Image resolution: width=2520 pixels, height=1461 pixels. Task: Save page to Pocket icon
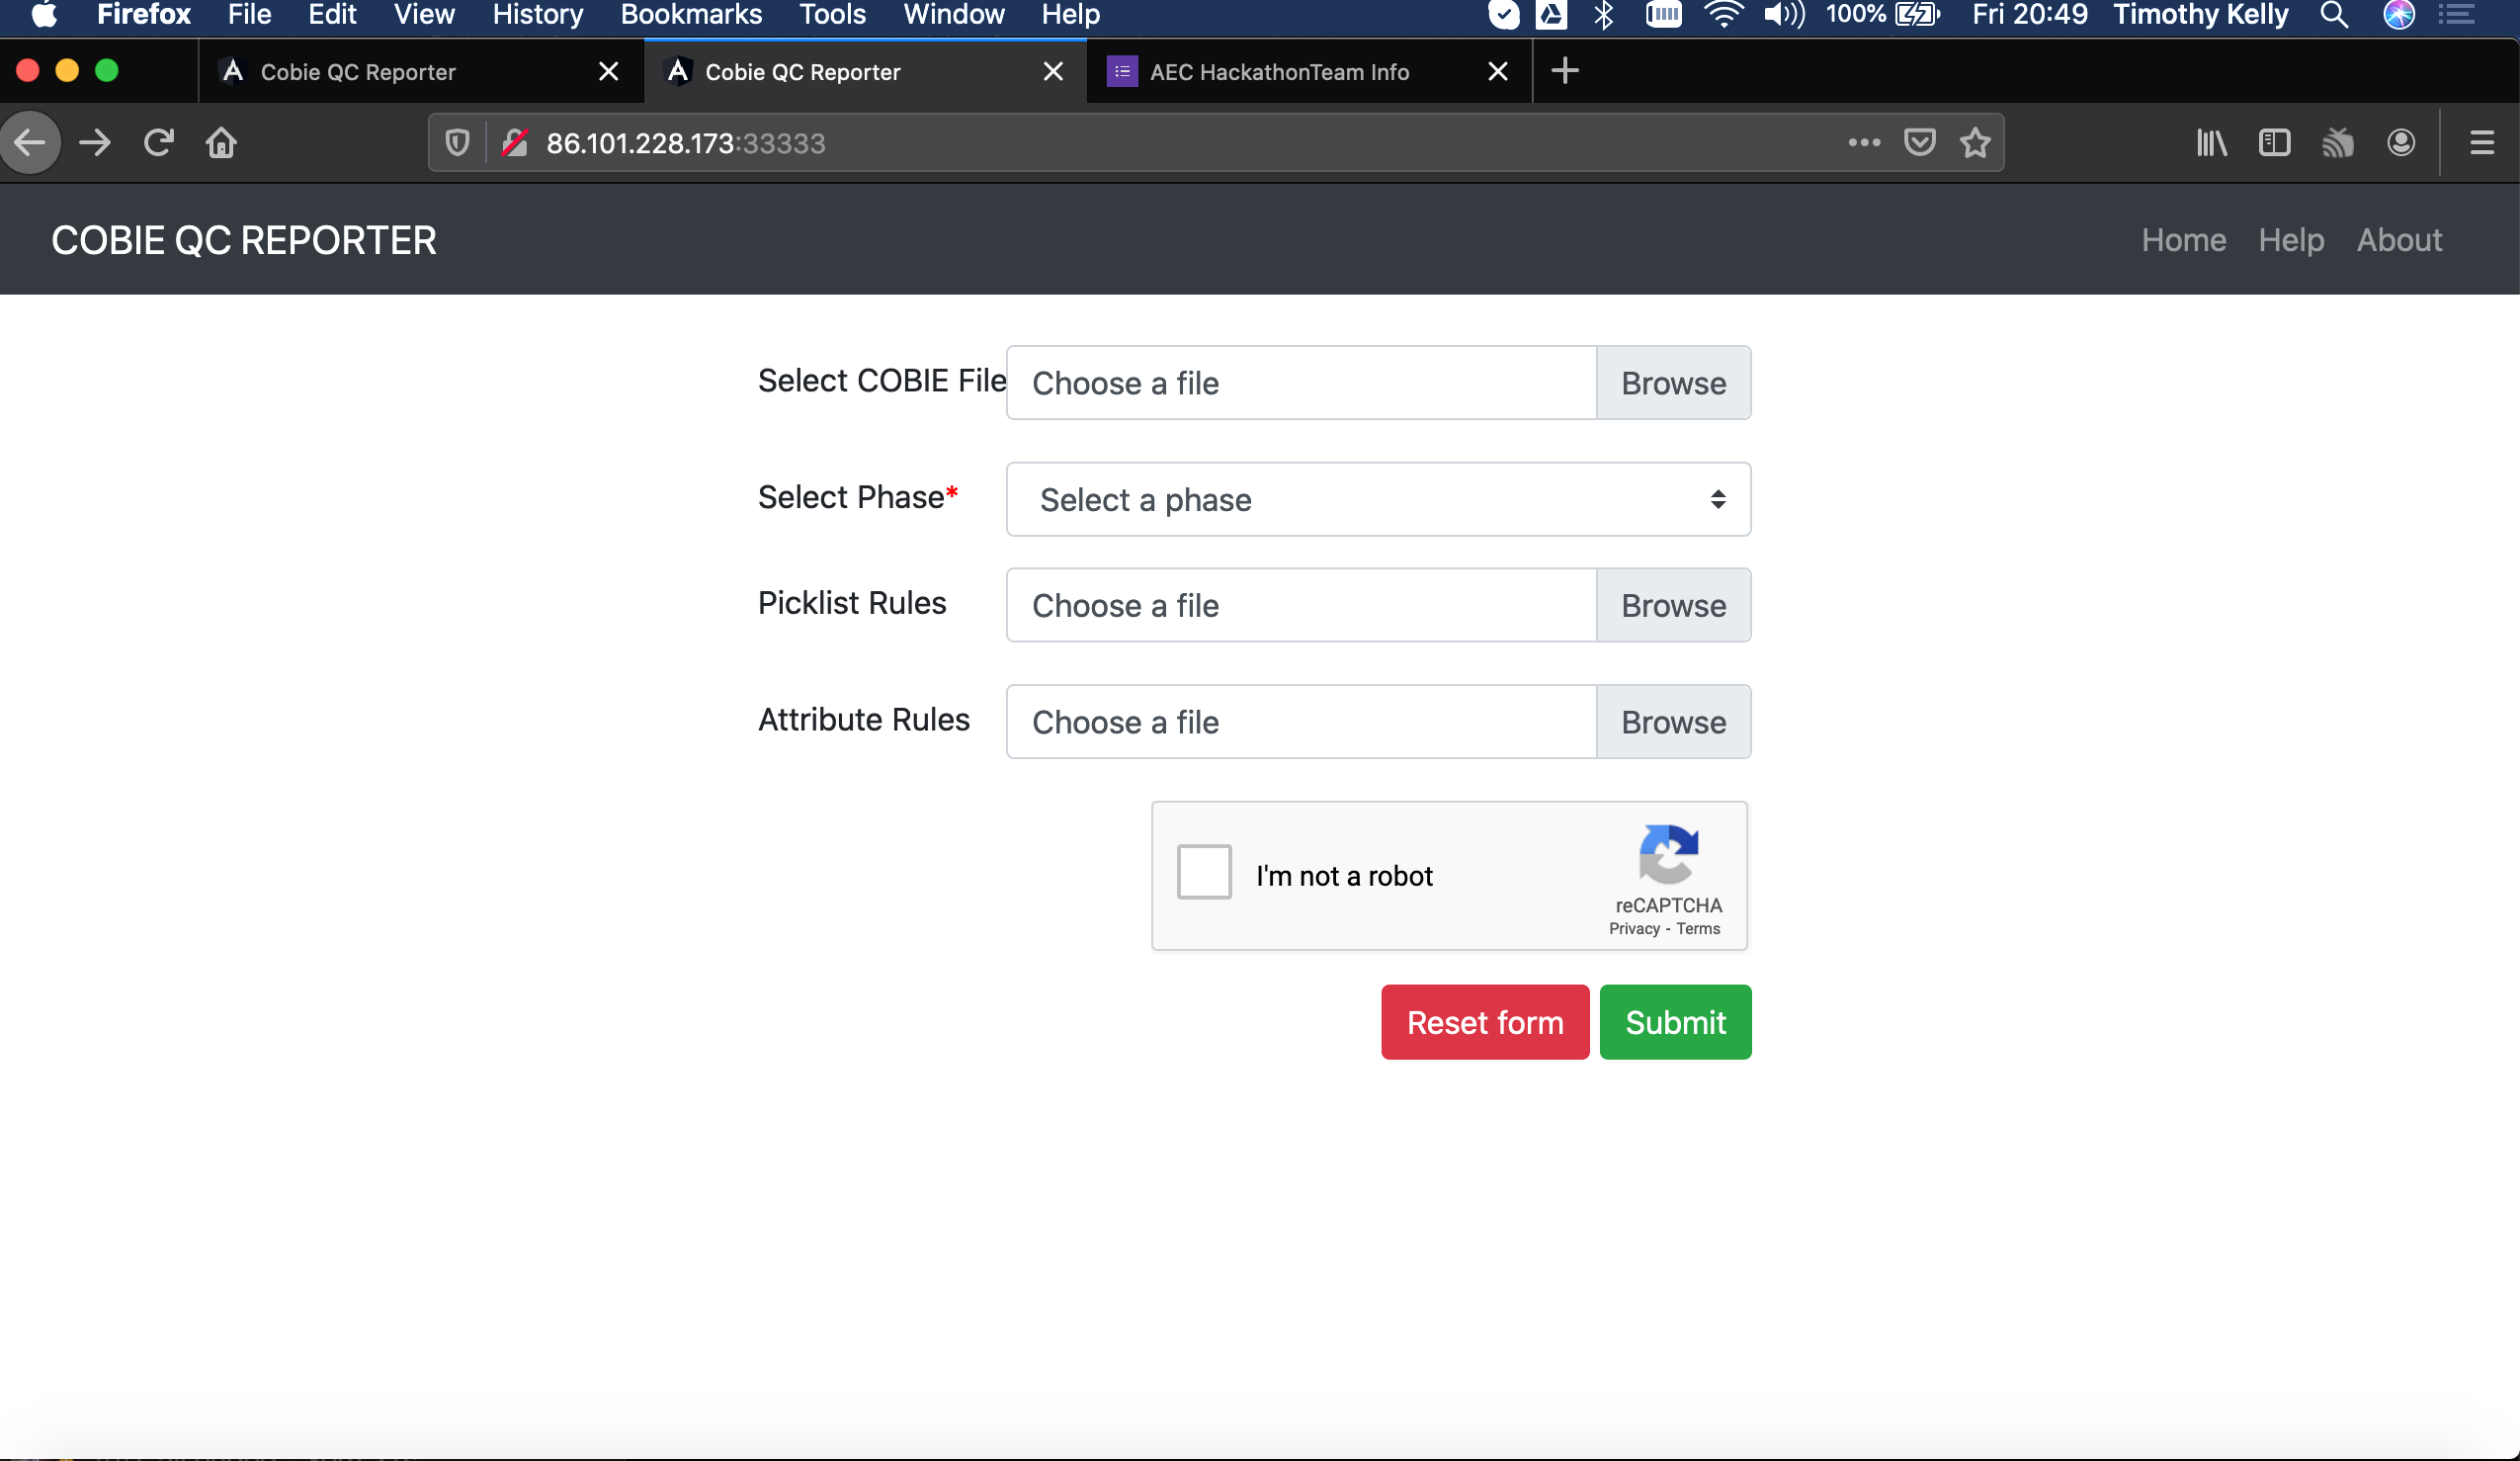[x=1919, y=143]
